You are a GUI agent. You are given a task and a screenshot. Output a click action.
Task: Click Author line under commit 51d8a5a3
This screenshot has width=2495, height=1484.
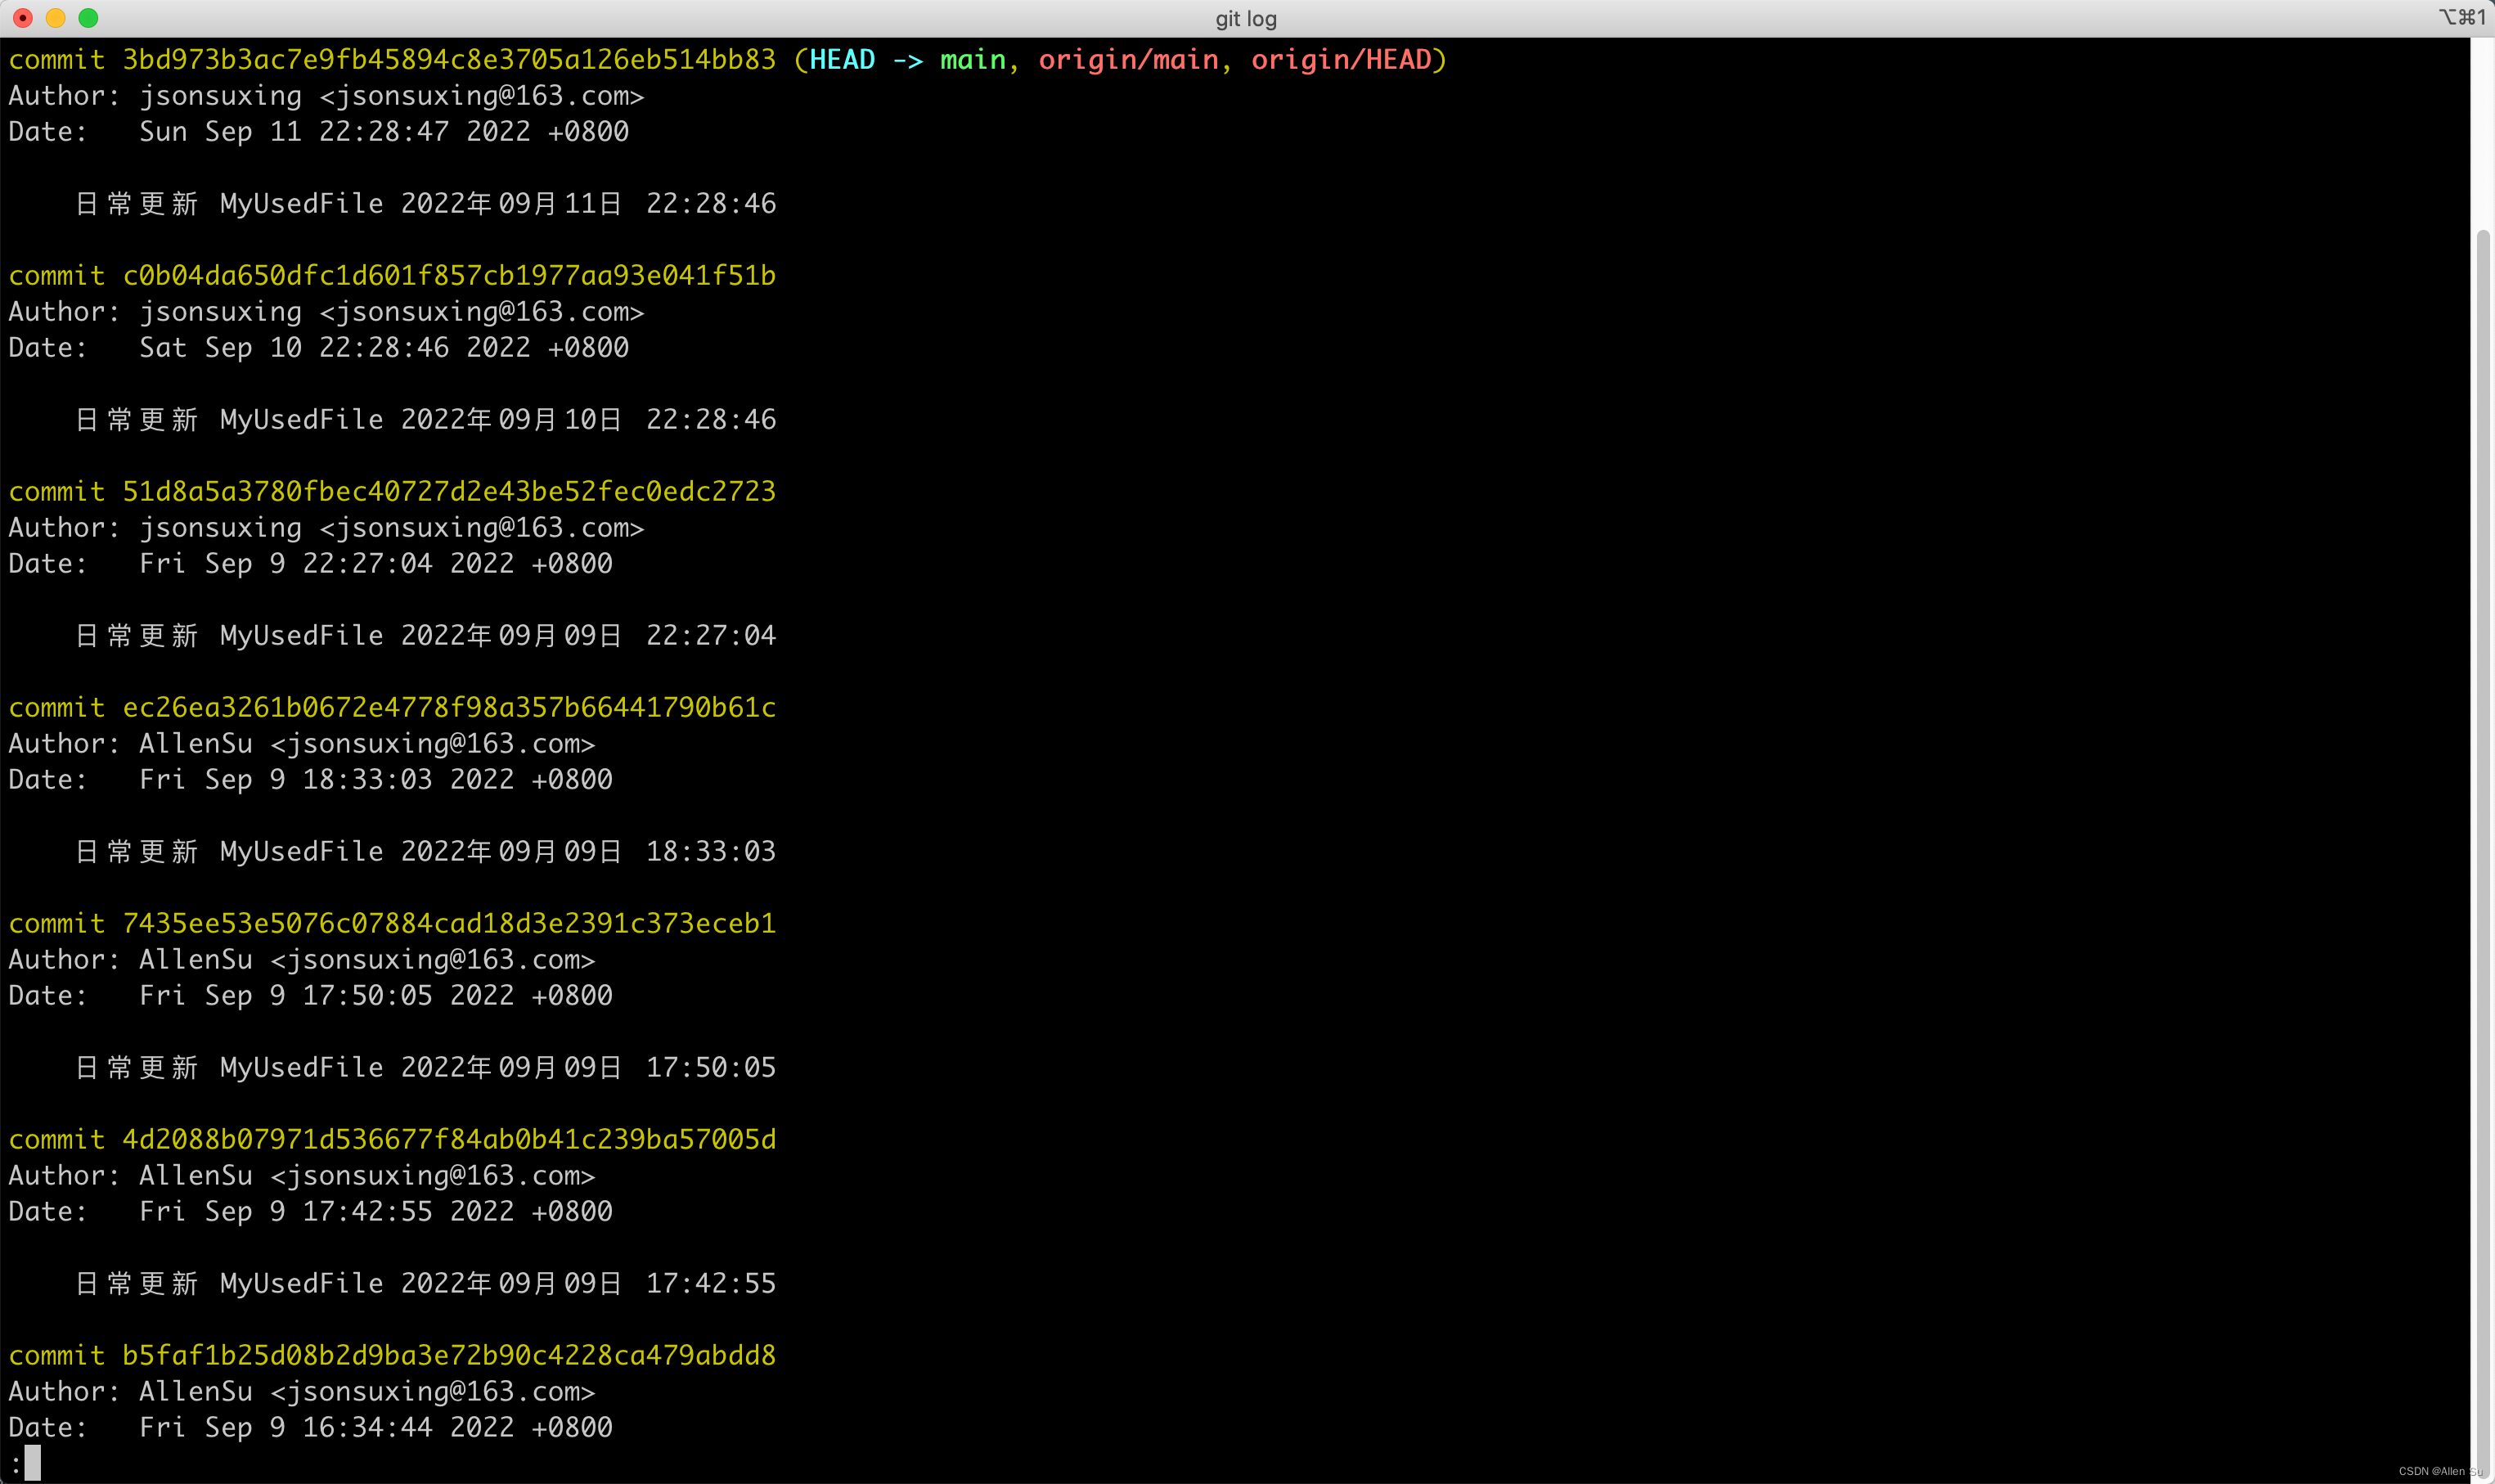click(326, 528)
